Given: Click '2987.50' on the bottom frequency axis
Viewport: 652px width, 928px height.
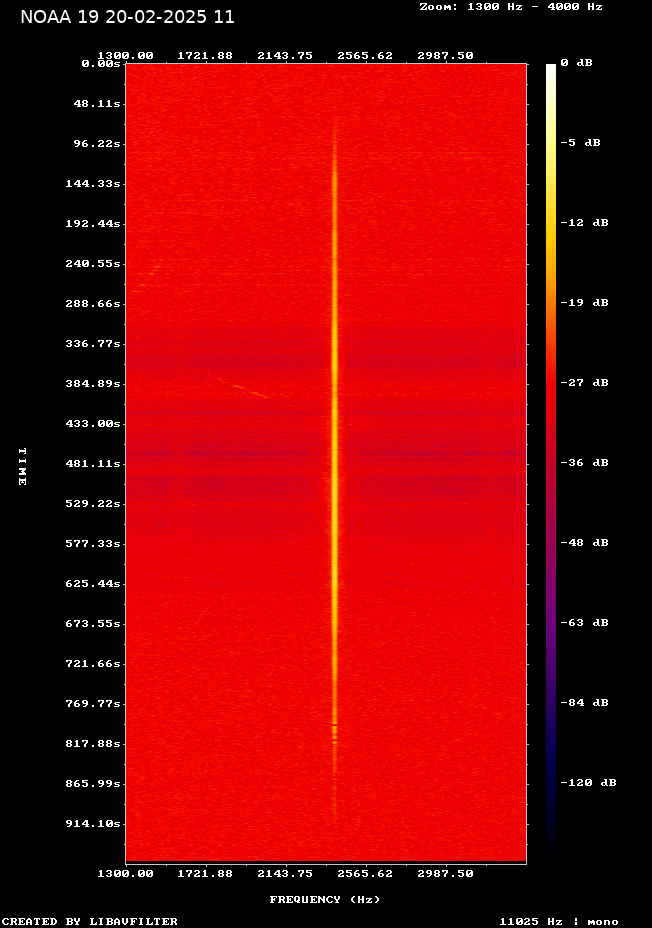Looking at the screenshot, I should 446,874.
